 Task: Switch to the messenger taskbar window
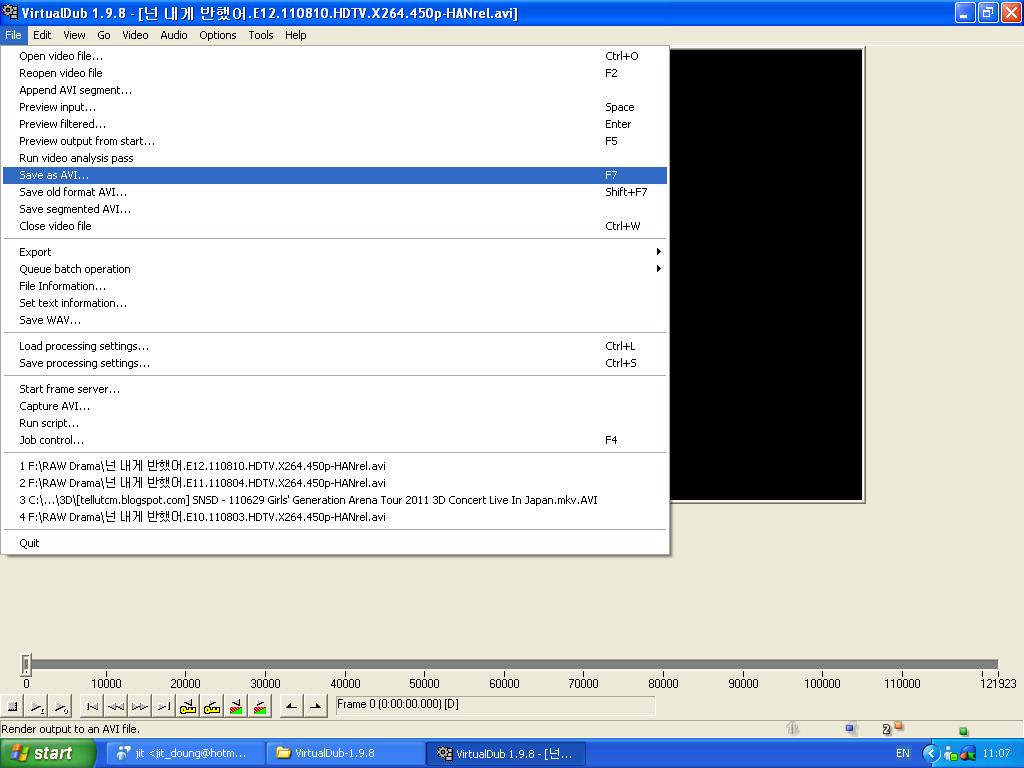point(185,753)
